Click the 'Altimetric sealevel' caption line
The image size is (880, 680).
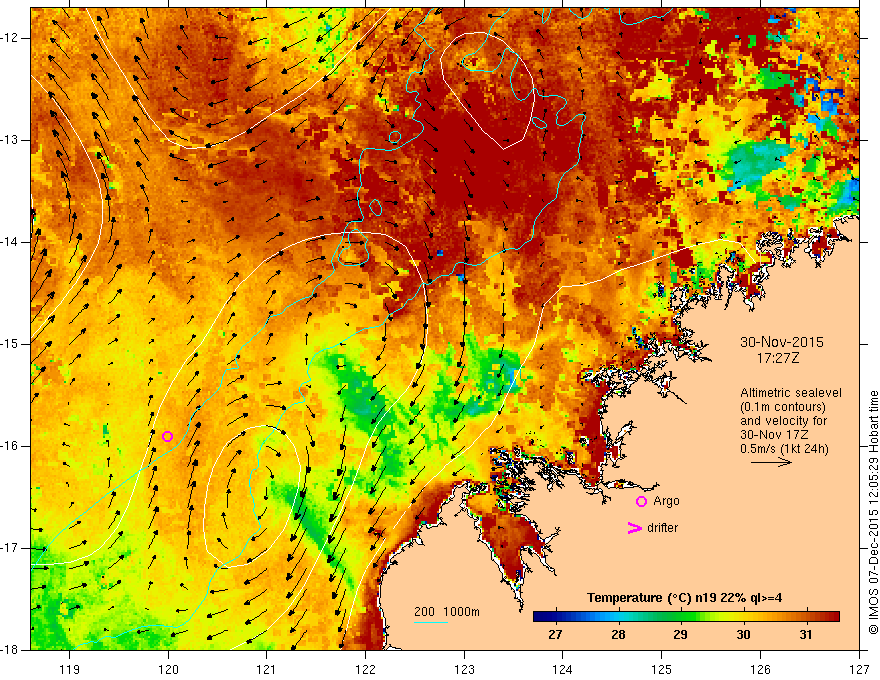pos(791,393)
